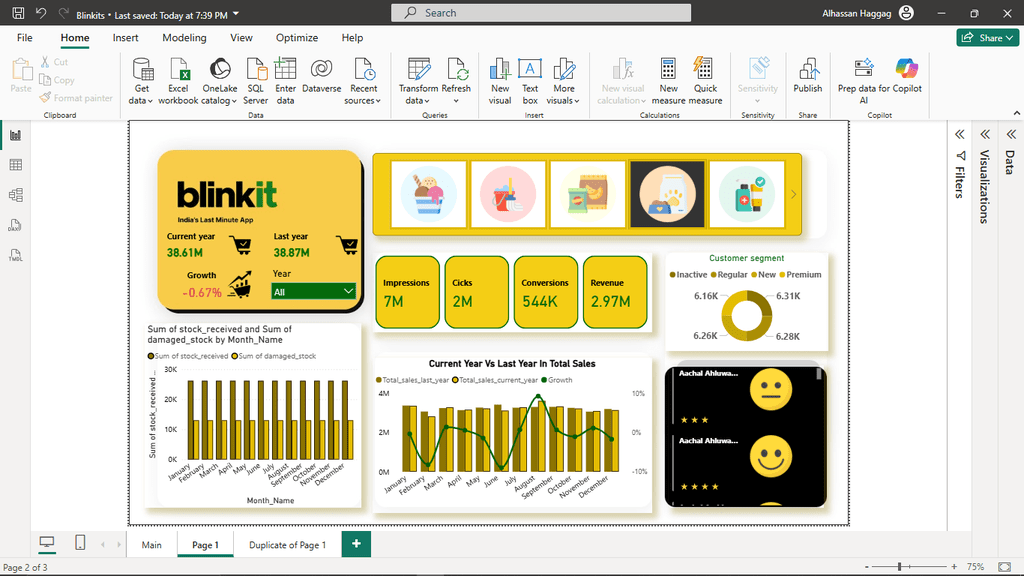Open Transform data in the ribbon
This screenshot has width=1024, height=576.
point(418,80)
